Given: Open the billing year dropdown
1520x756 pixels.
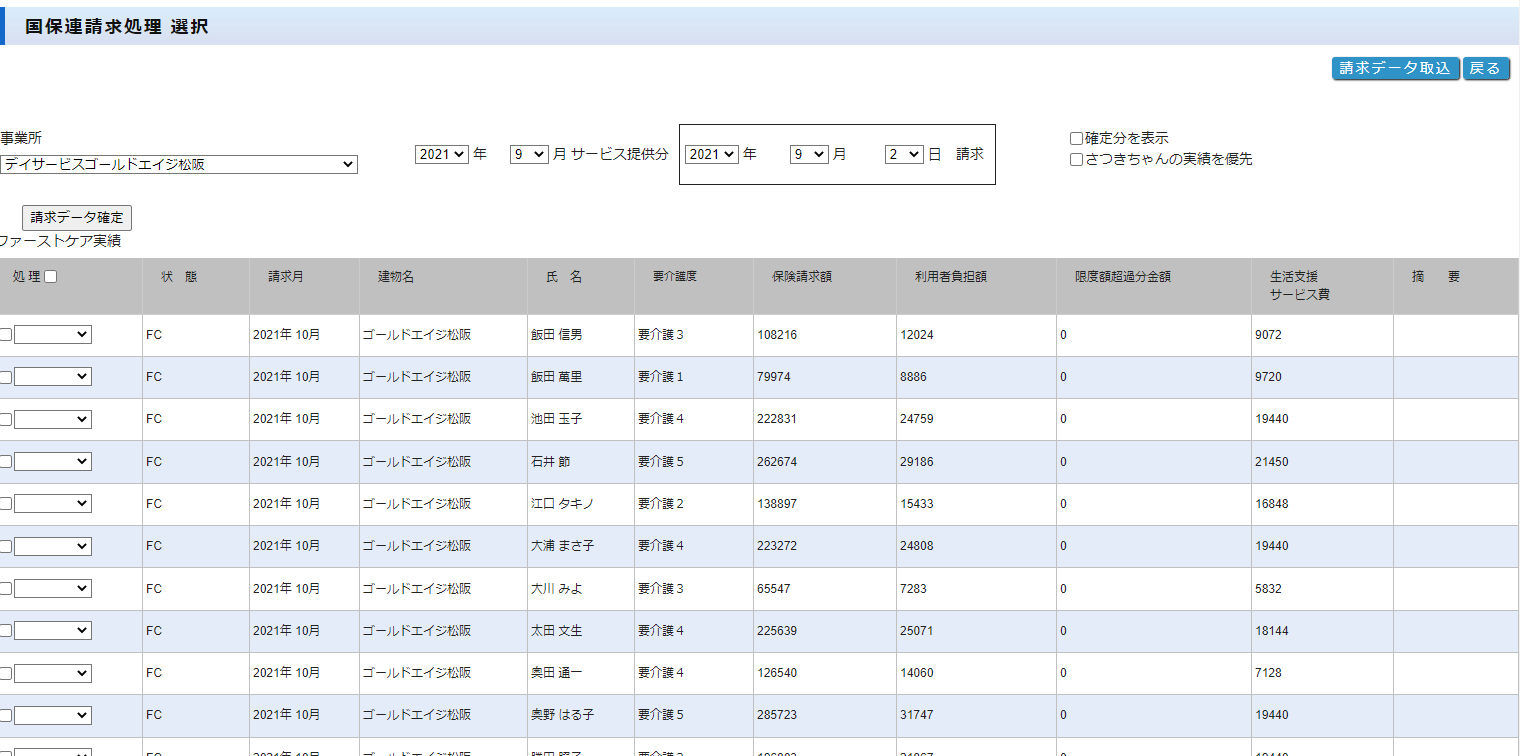Looking at the screenshot, I should [711, 155].
